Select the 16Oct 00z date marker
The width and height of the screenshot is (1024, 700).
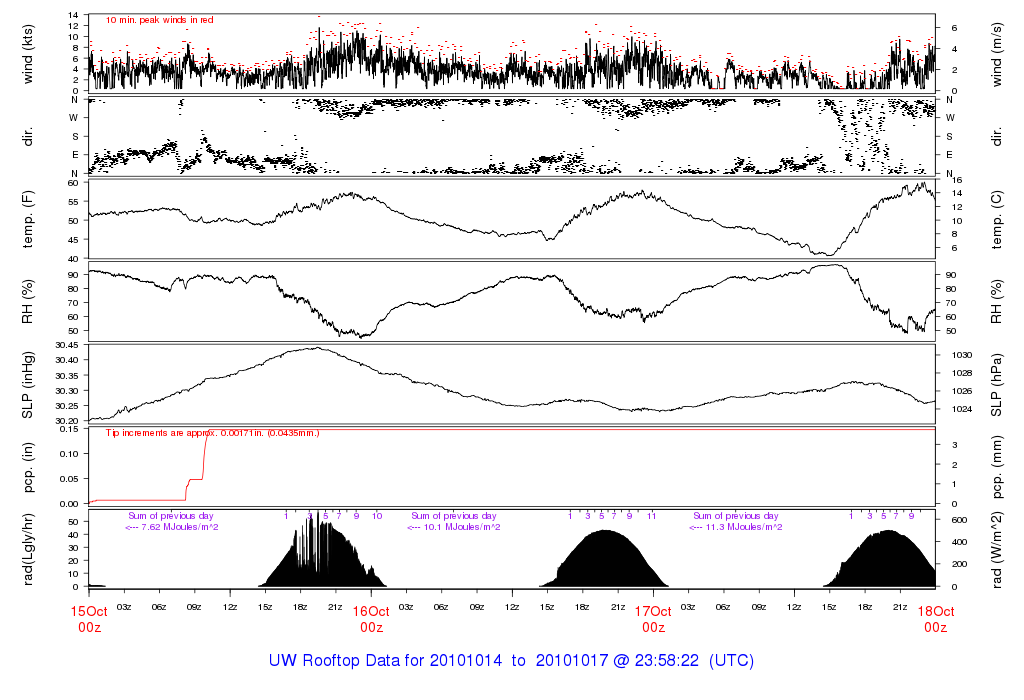pyautogui.click(x=371, y=619)
